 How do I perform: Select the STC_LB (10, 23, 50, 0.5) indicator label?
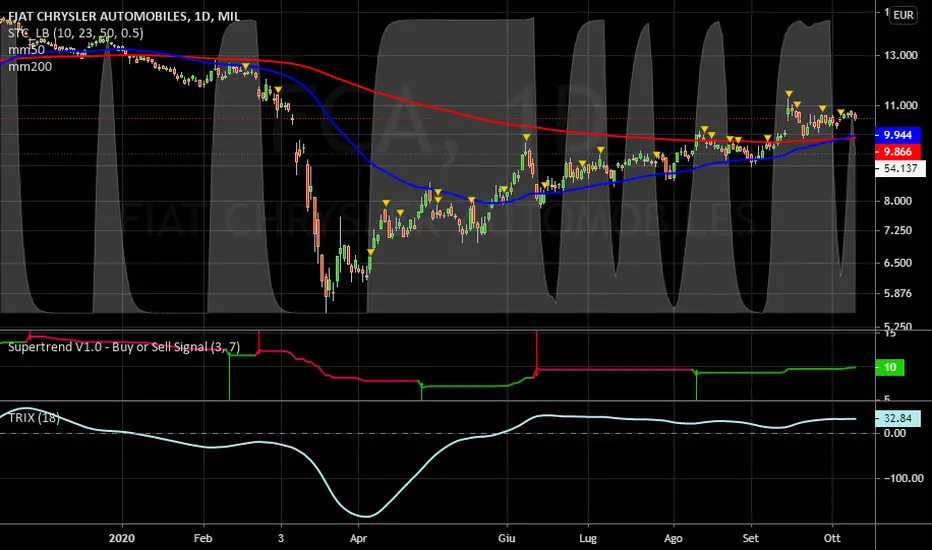point(75,33)
